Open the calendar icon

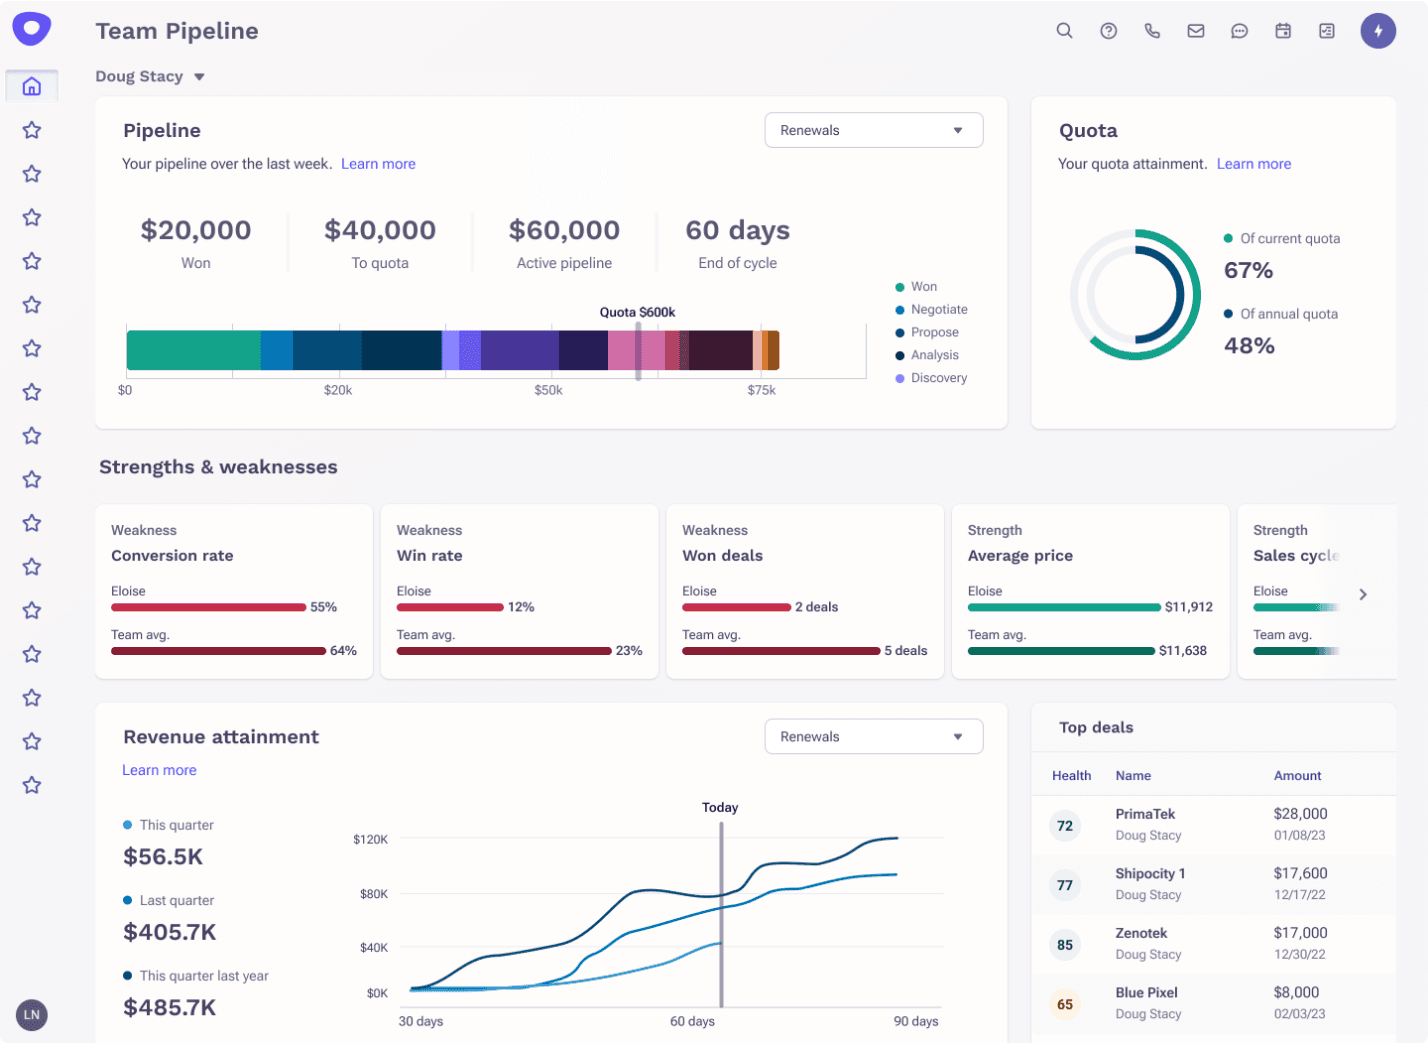pyautogui.click(x=1283, y=31)
